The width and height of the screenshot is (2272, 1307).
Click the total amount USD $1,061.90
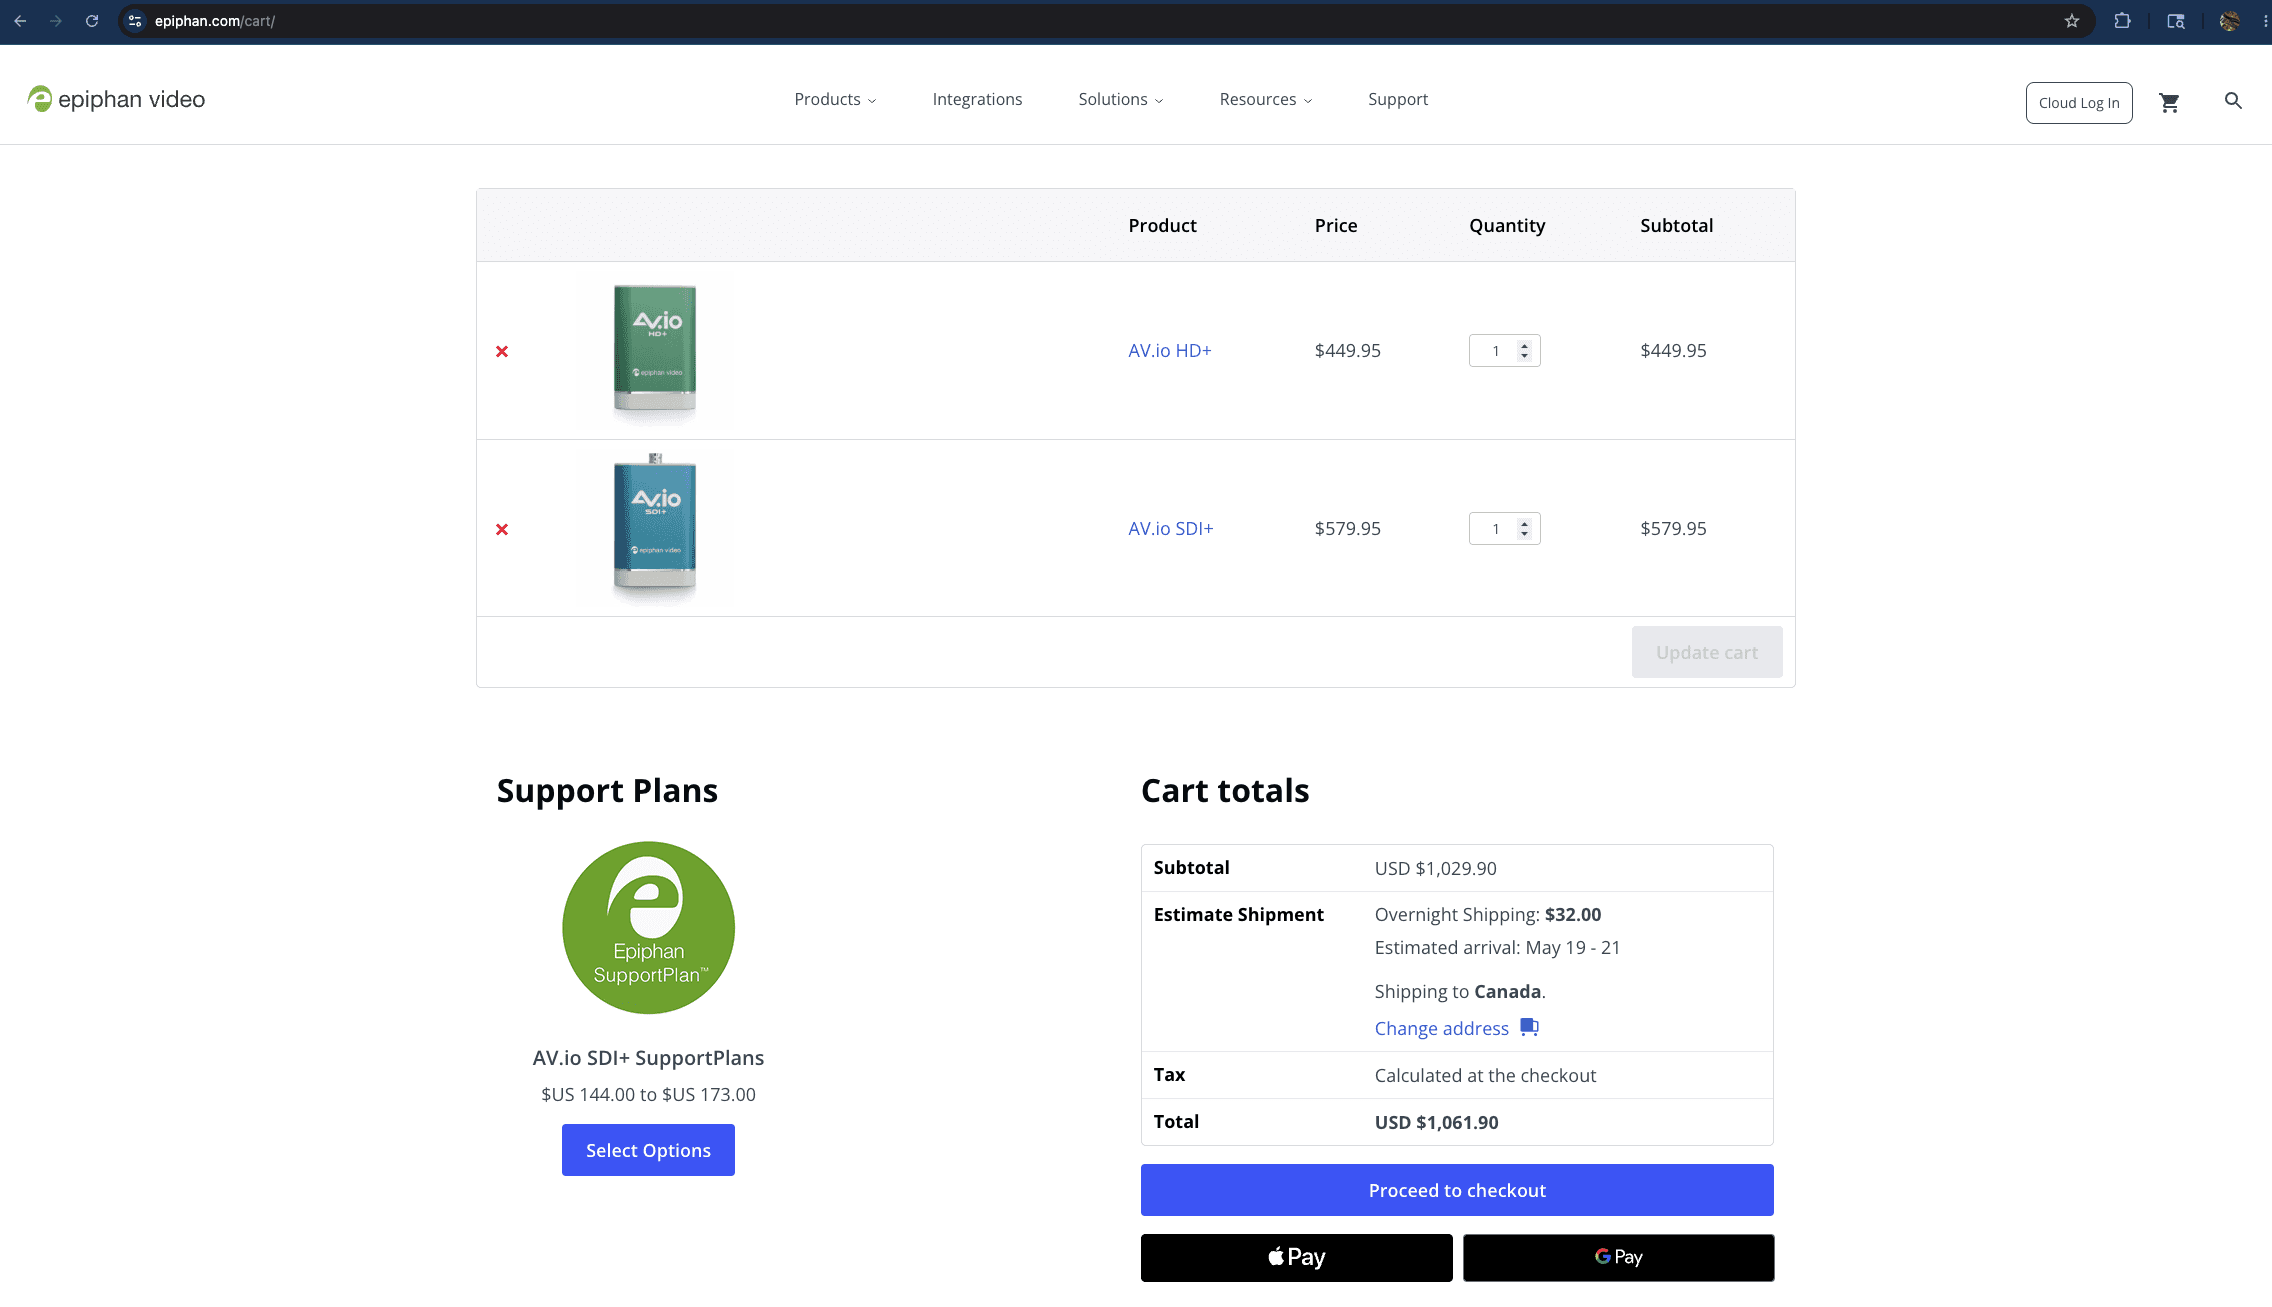pos(1437,1122)
